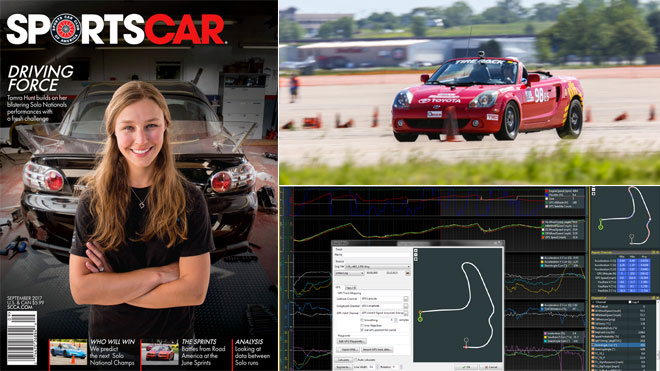Image resolution: width=660 pixels, height=371 pixels.
Task: Click the Line Width value field
Action: coord(372,367)
